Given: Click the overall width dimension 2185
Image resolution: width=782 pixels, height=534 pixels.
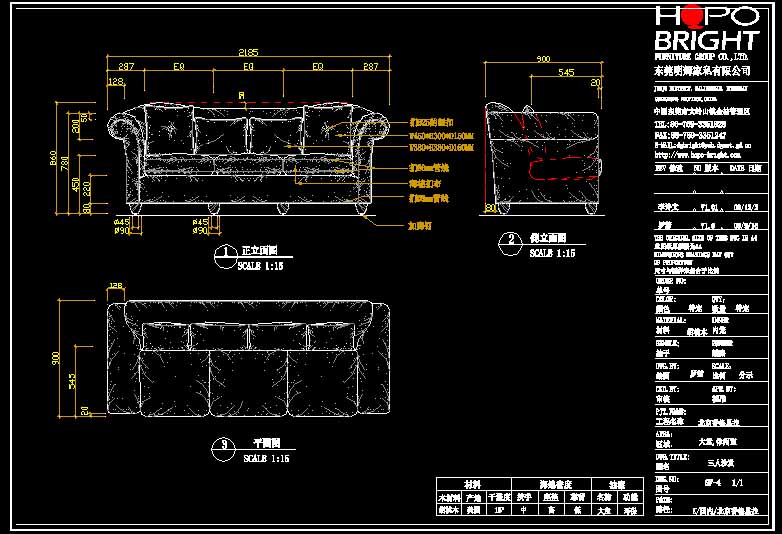Looking at the screenshot, I should click(x=248, y=52).
